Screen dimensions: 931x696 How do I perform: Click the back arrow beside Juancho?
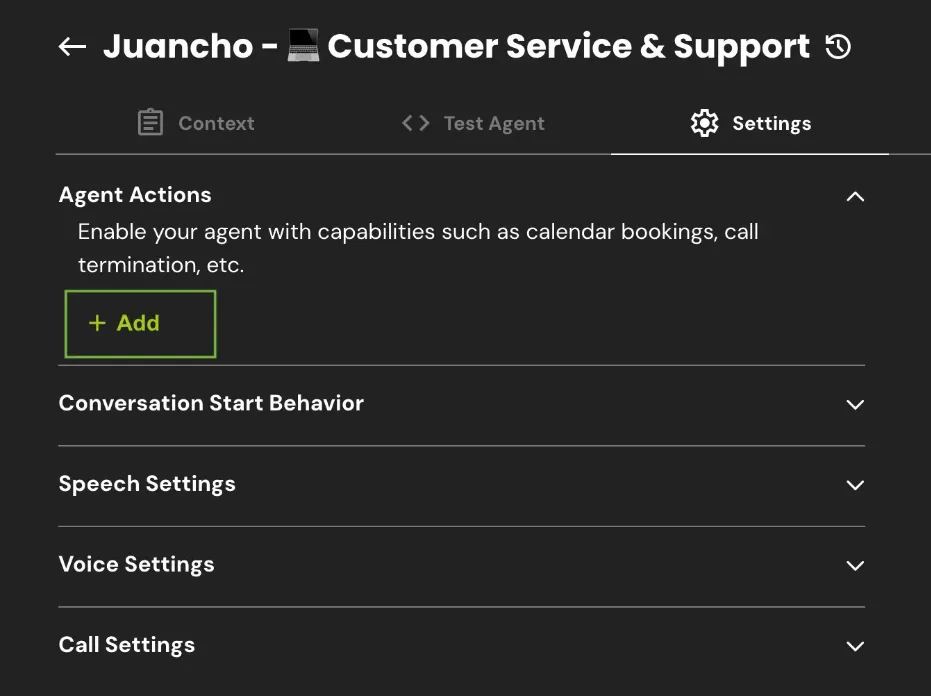click(72, 47)
